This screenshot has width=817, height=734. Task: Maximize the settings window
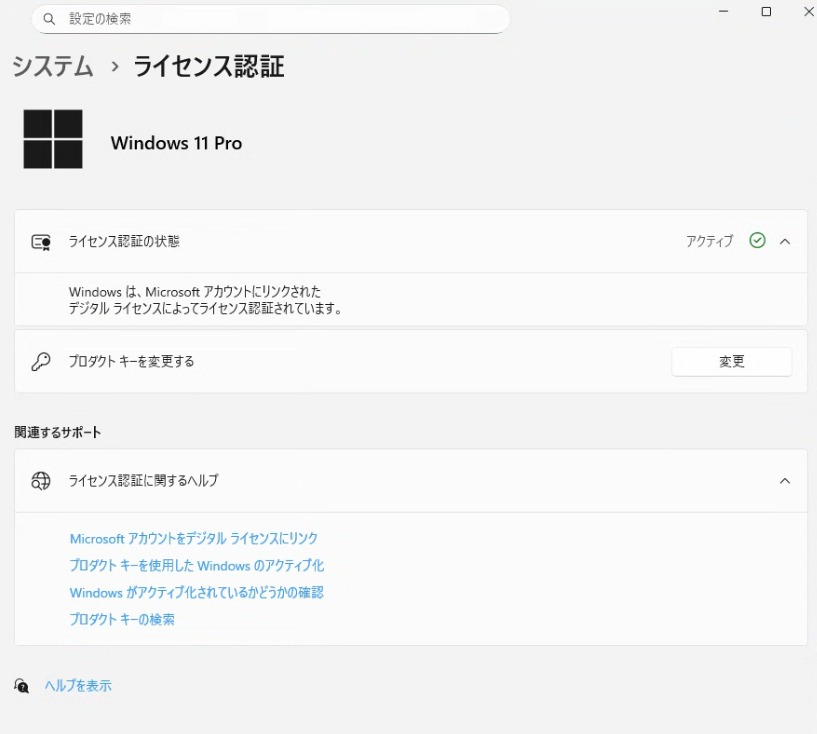(766, 11)
